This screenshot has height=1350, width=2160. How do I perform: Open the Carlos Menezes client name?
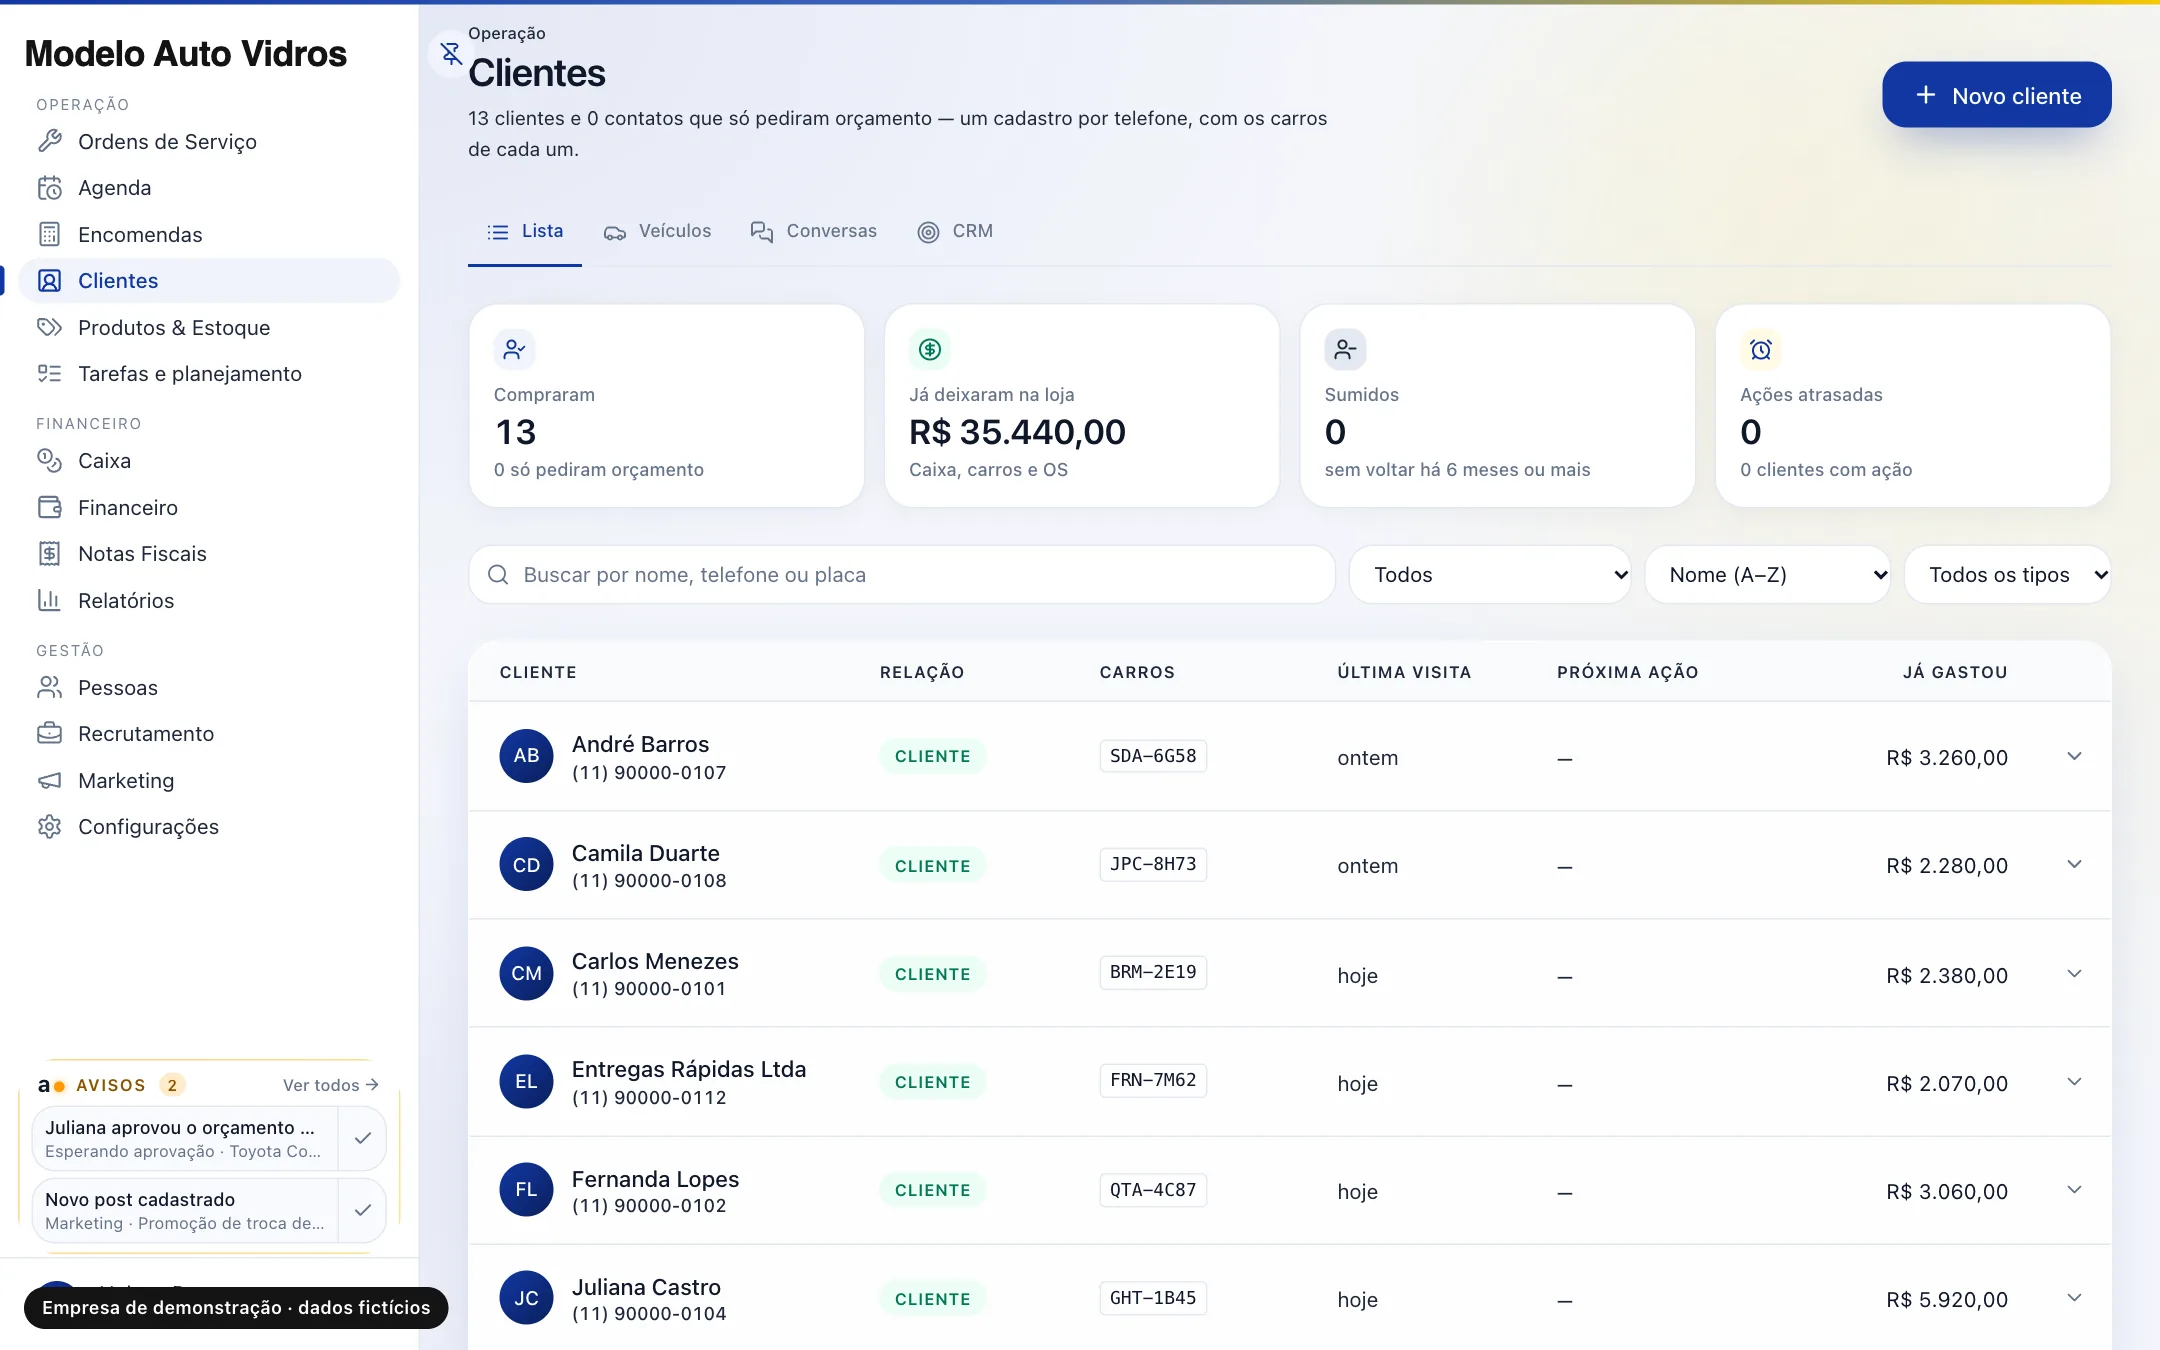pos(655,961)
